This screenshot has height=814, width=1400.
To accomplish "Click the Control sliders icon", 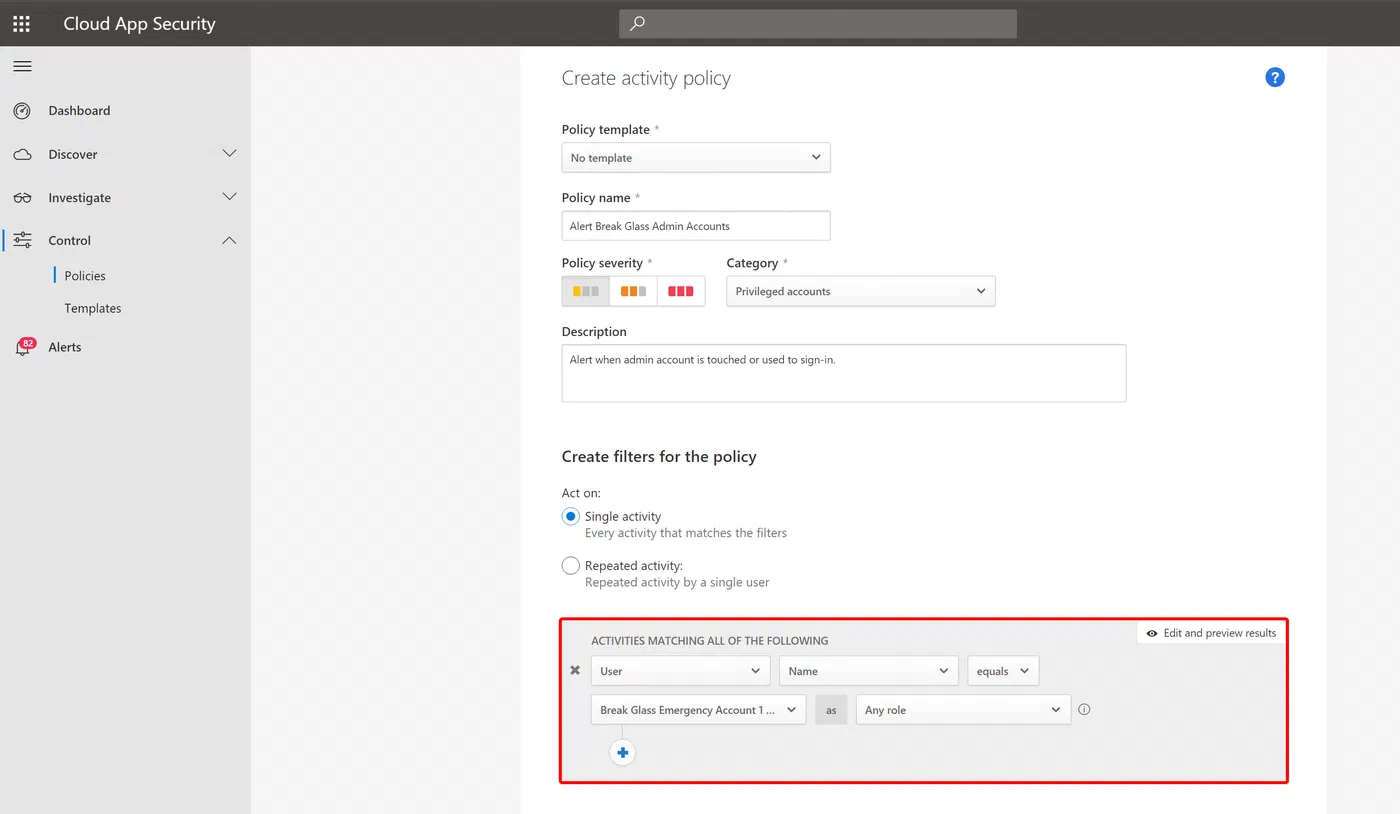I will (22, 241).
